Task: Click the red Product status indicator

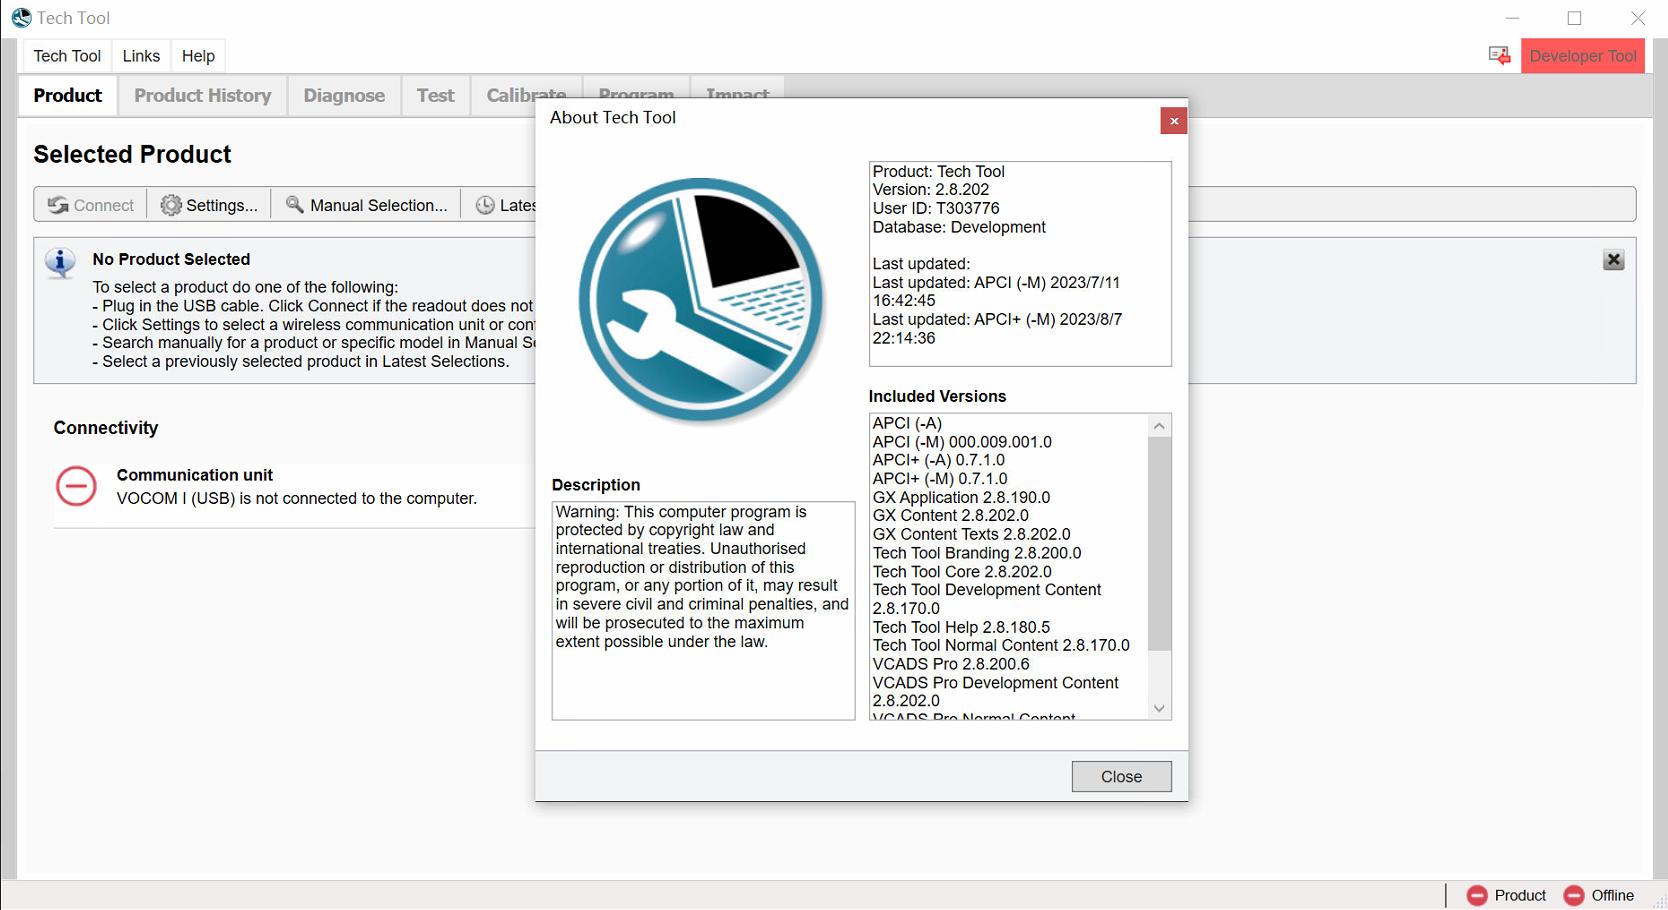Action: pos(1479,895)
